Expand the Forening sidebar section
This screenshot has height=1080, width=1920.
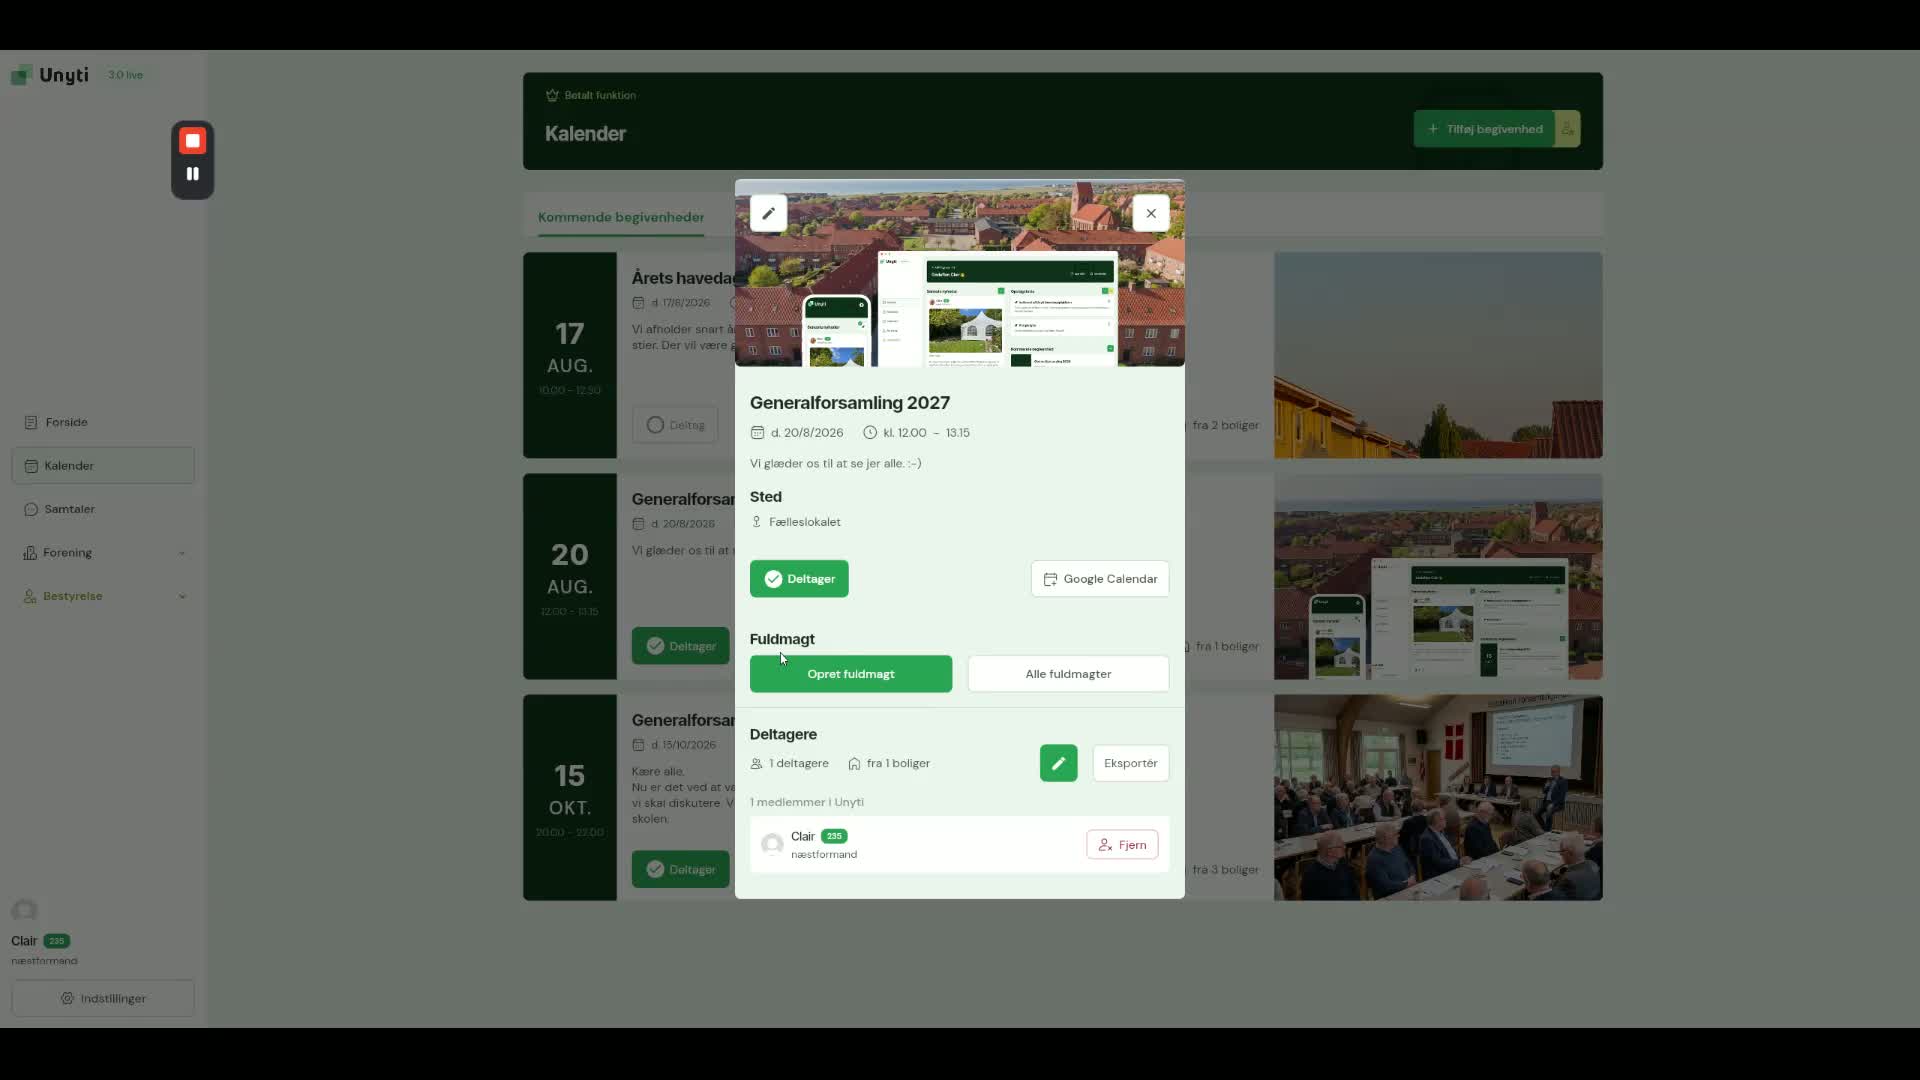coord(103,553)
